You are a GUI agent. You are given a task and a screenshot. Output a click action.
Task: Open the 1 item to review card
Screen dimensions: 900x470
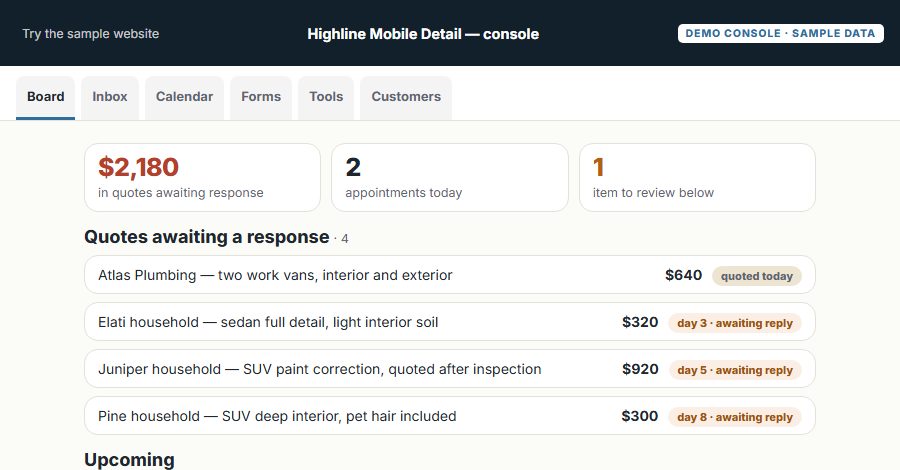click(697, 177)
